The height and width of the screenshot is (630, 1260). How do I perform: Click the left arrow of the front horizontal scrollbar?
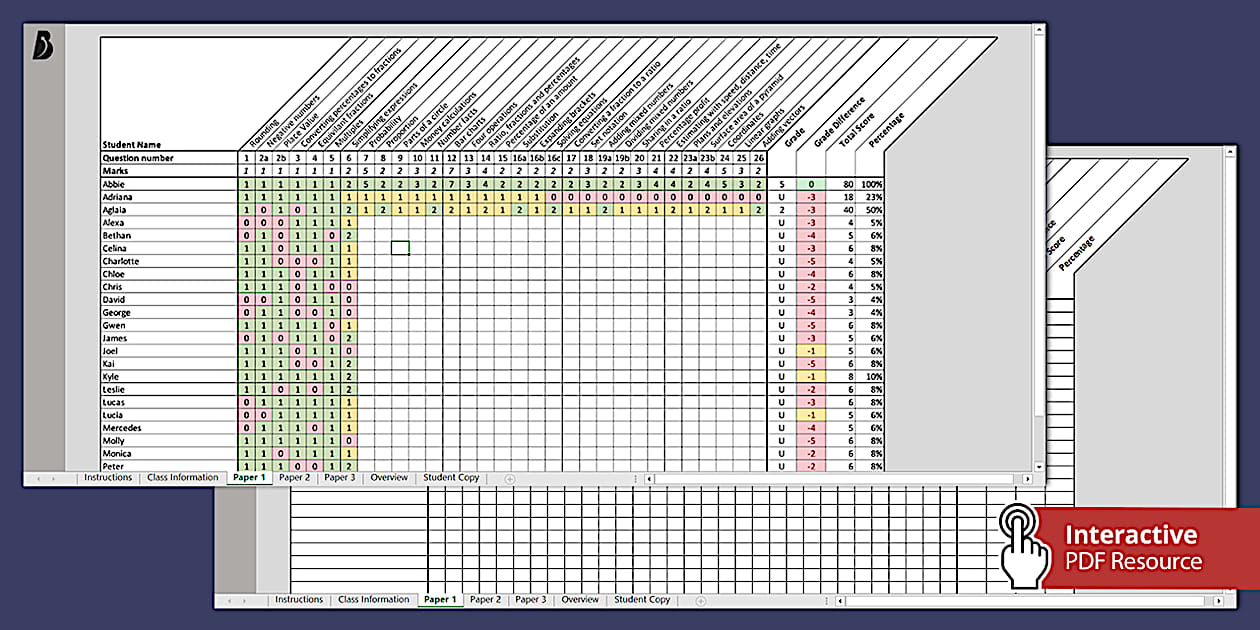click(650, 479)
